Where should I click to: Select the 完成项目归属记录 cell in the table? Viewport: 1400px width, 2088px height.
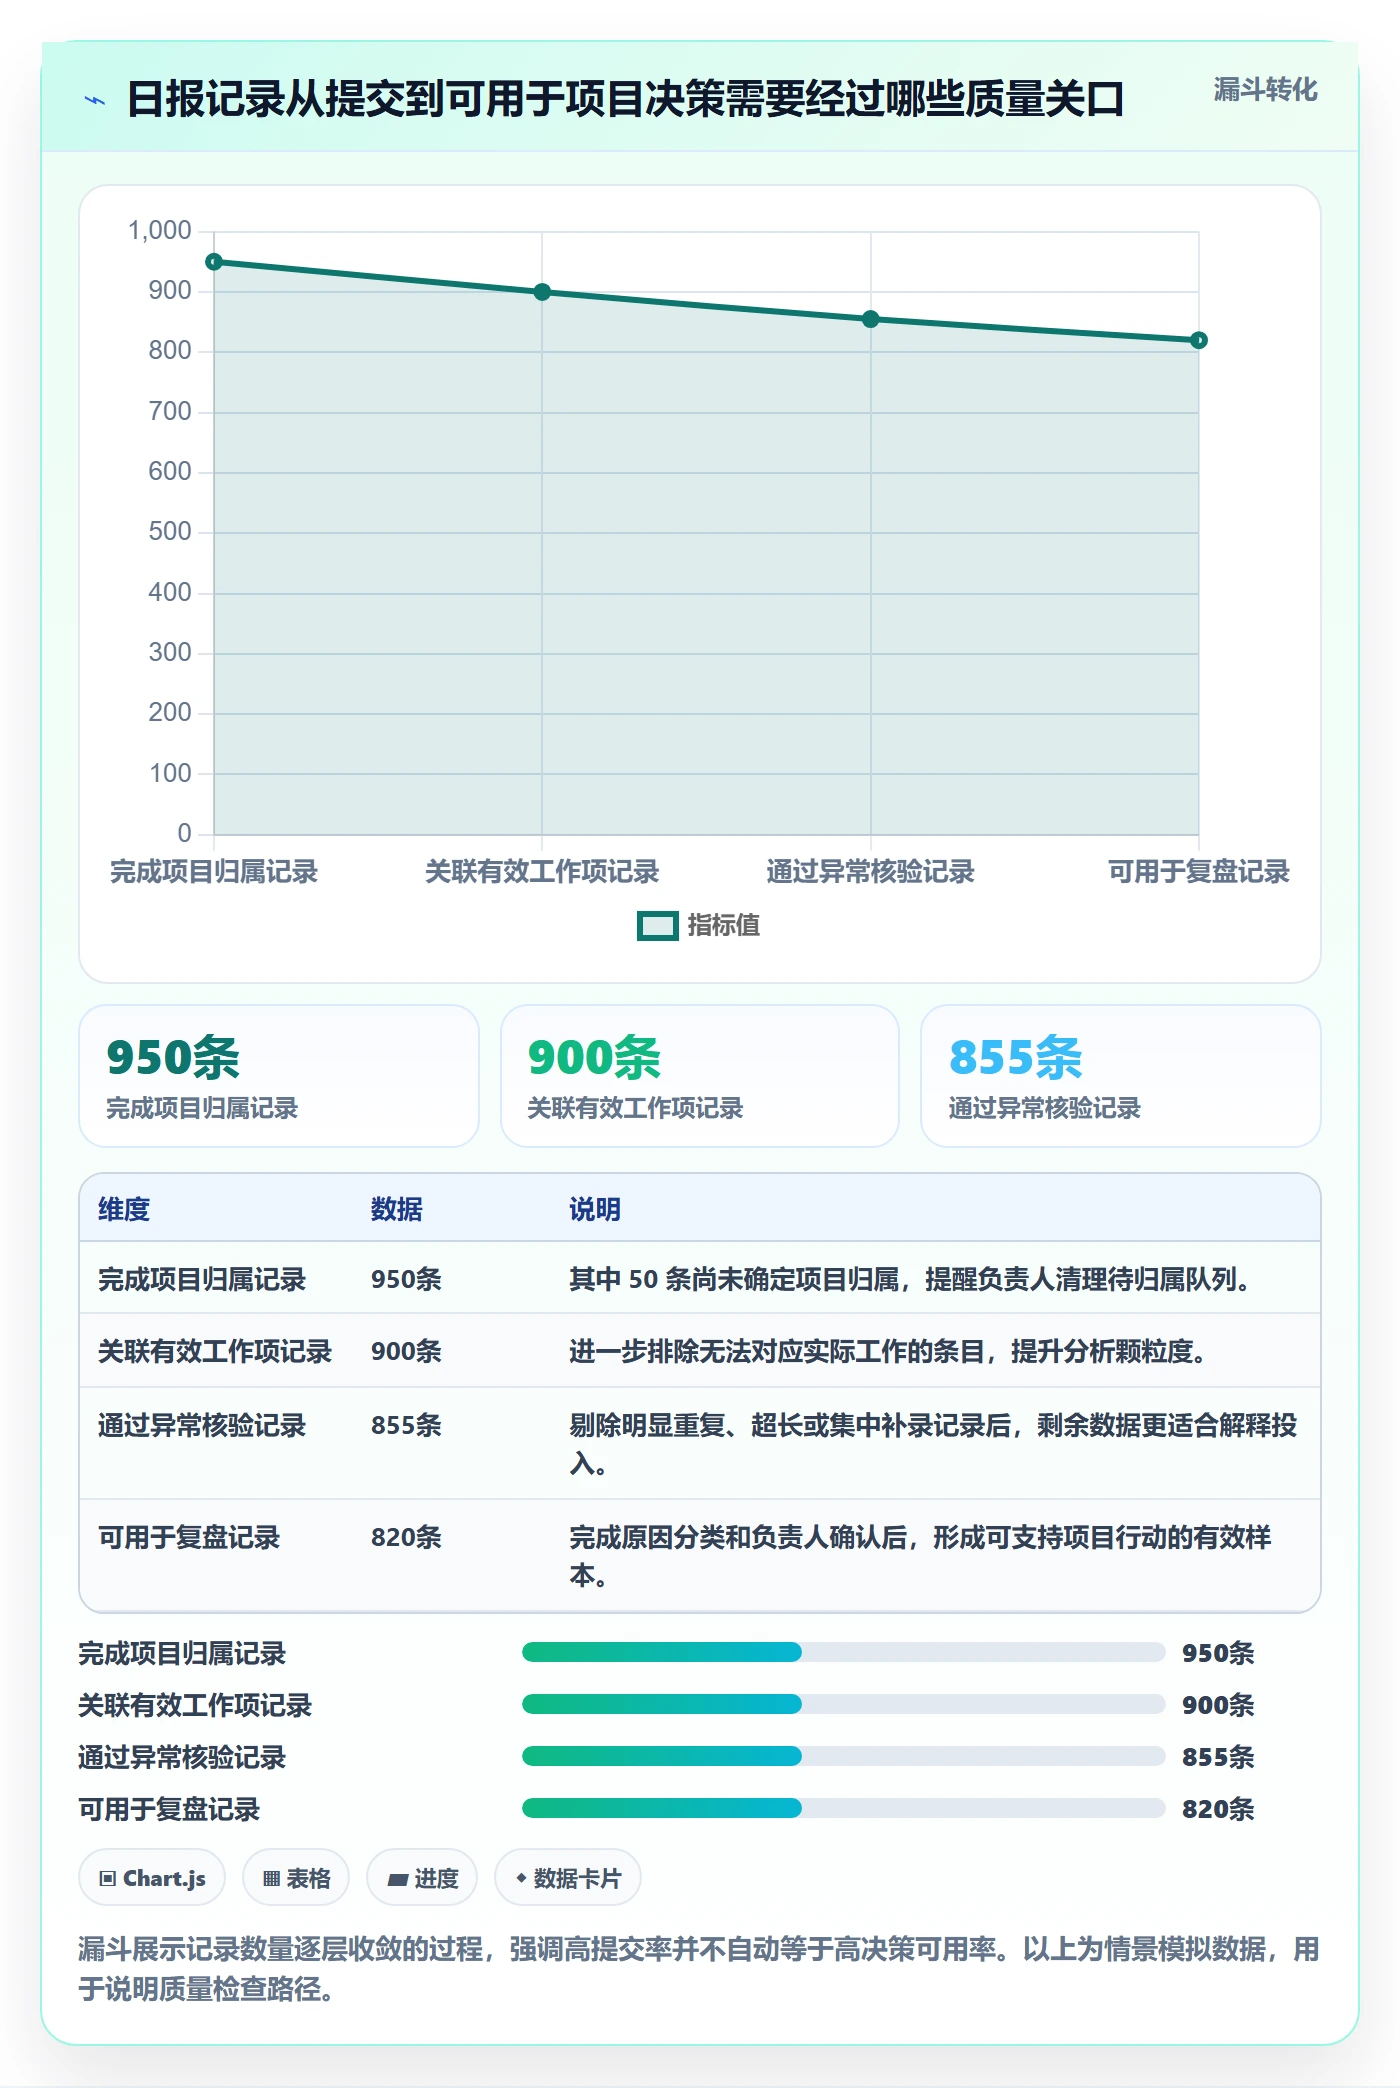(202, 1279)
